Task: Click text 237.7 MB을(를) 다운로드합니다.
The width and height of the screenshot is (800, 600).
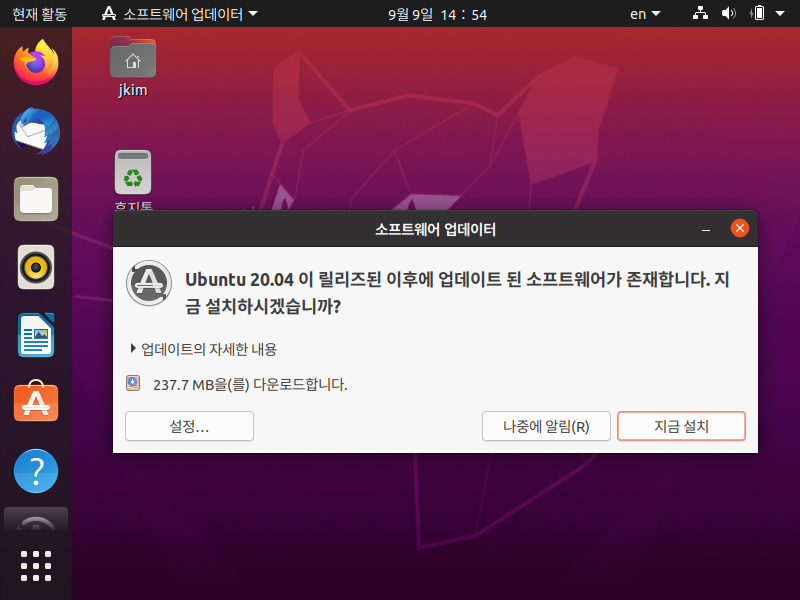Action: [x=250, y=384]
